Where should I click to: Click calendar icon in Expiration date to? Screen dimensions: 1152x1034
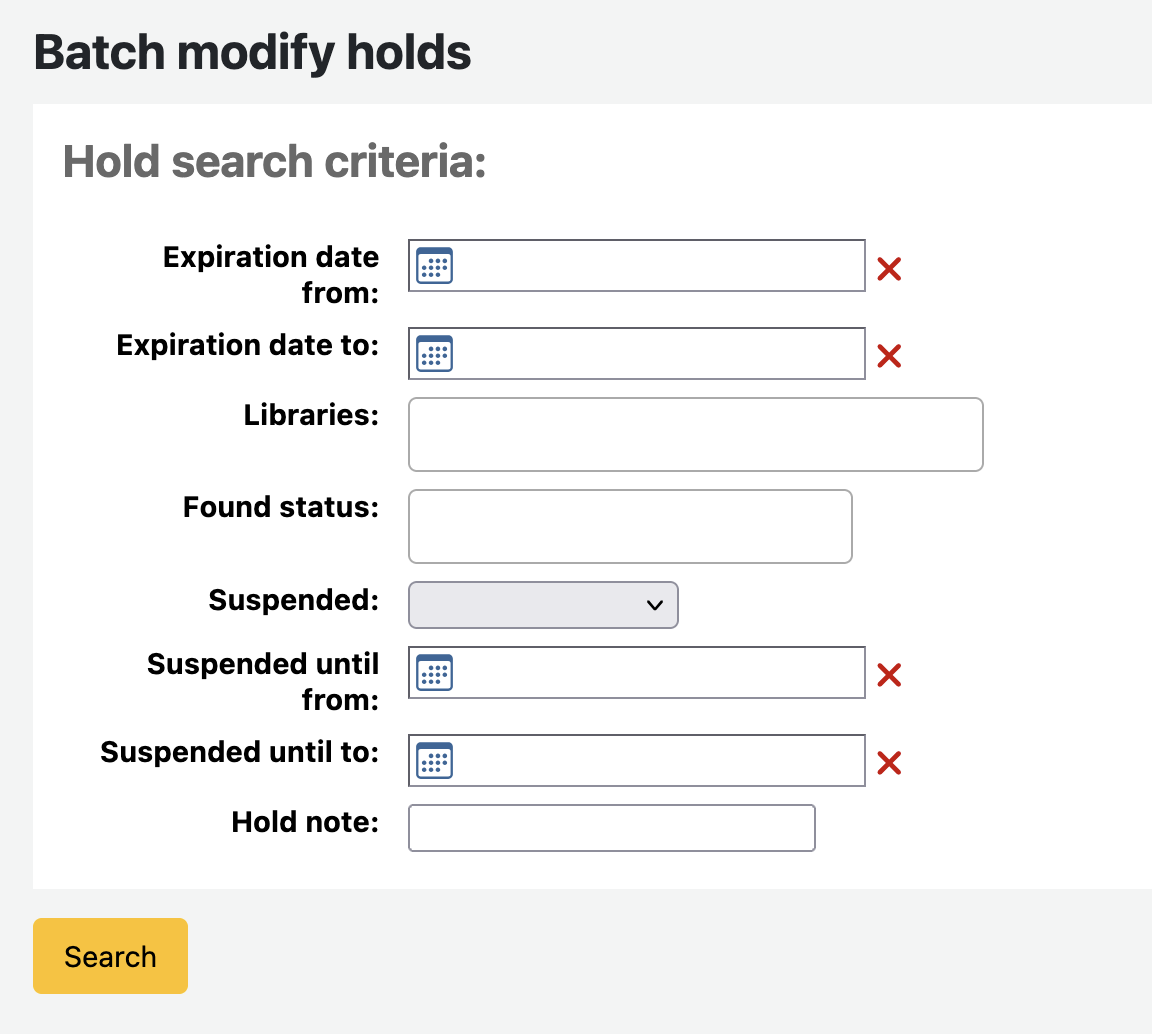[x=434, y=354]
